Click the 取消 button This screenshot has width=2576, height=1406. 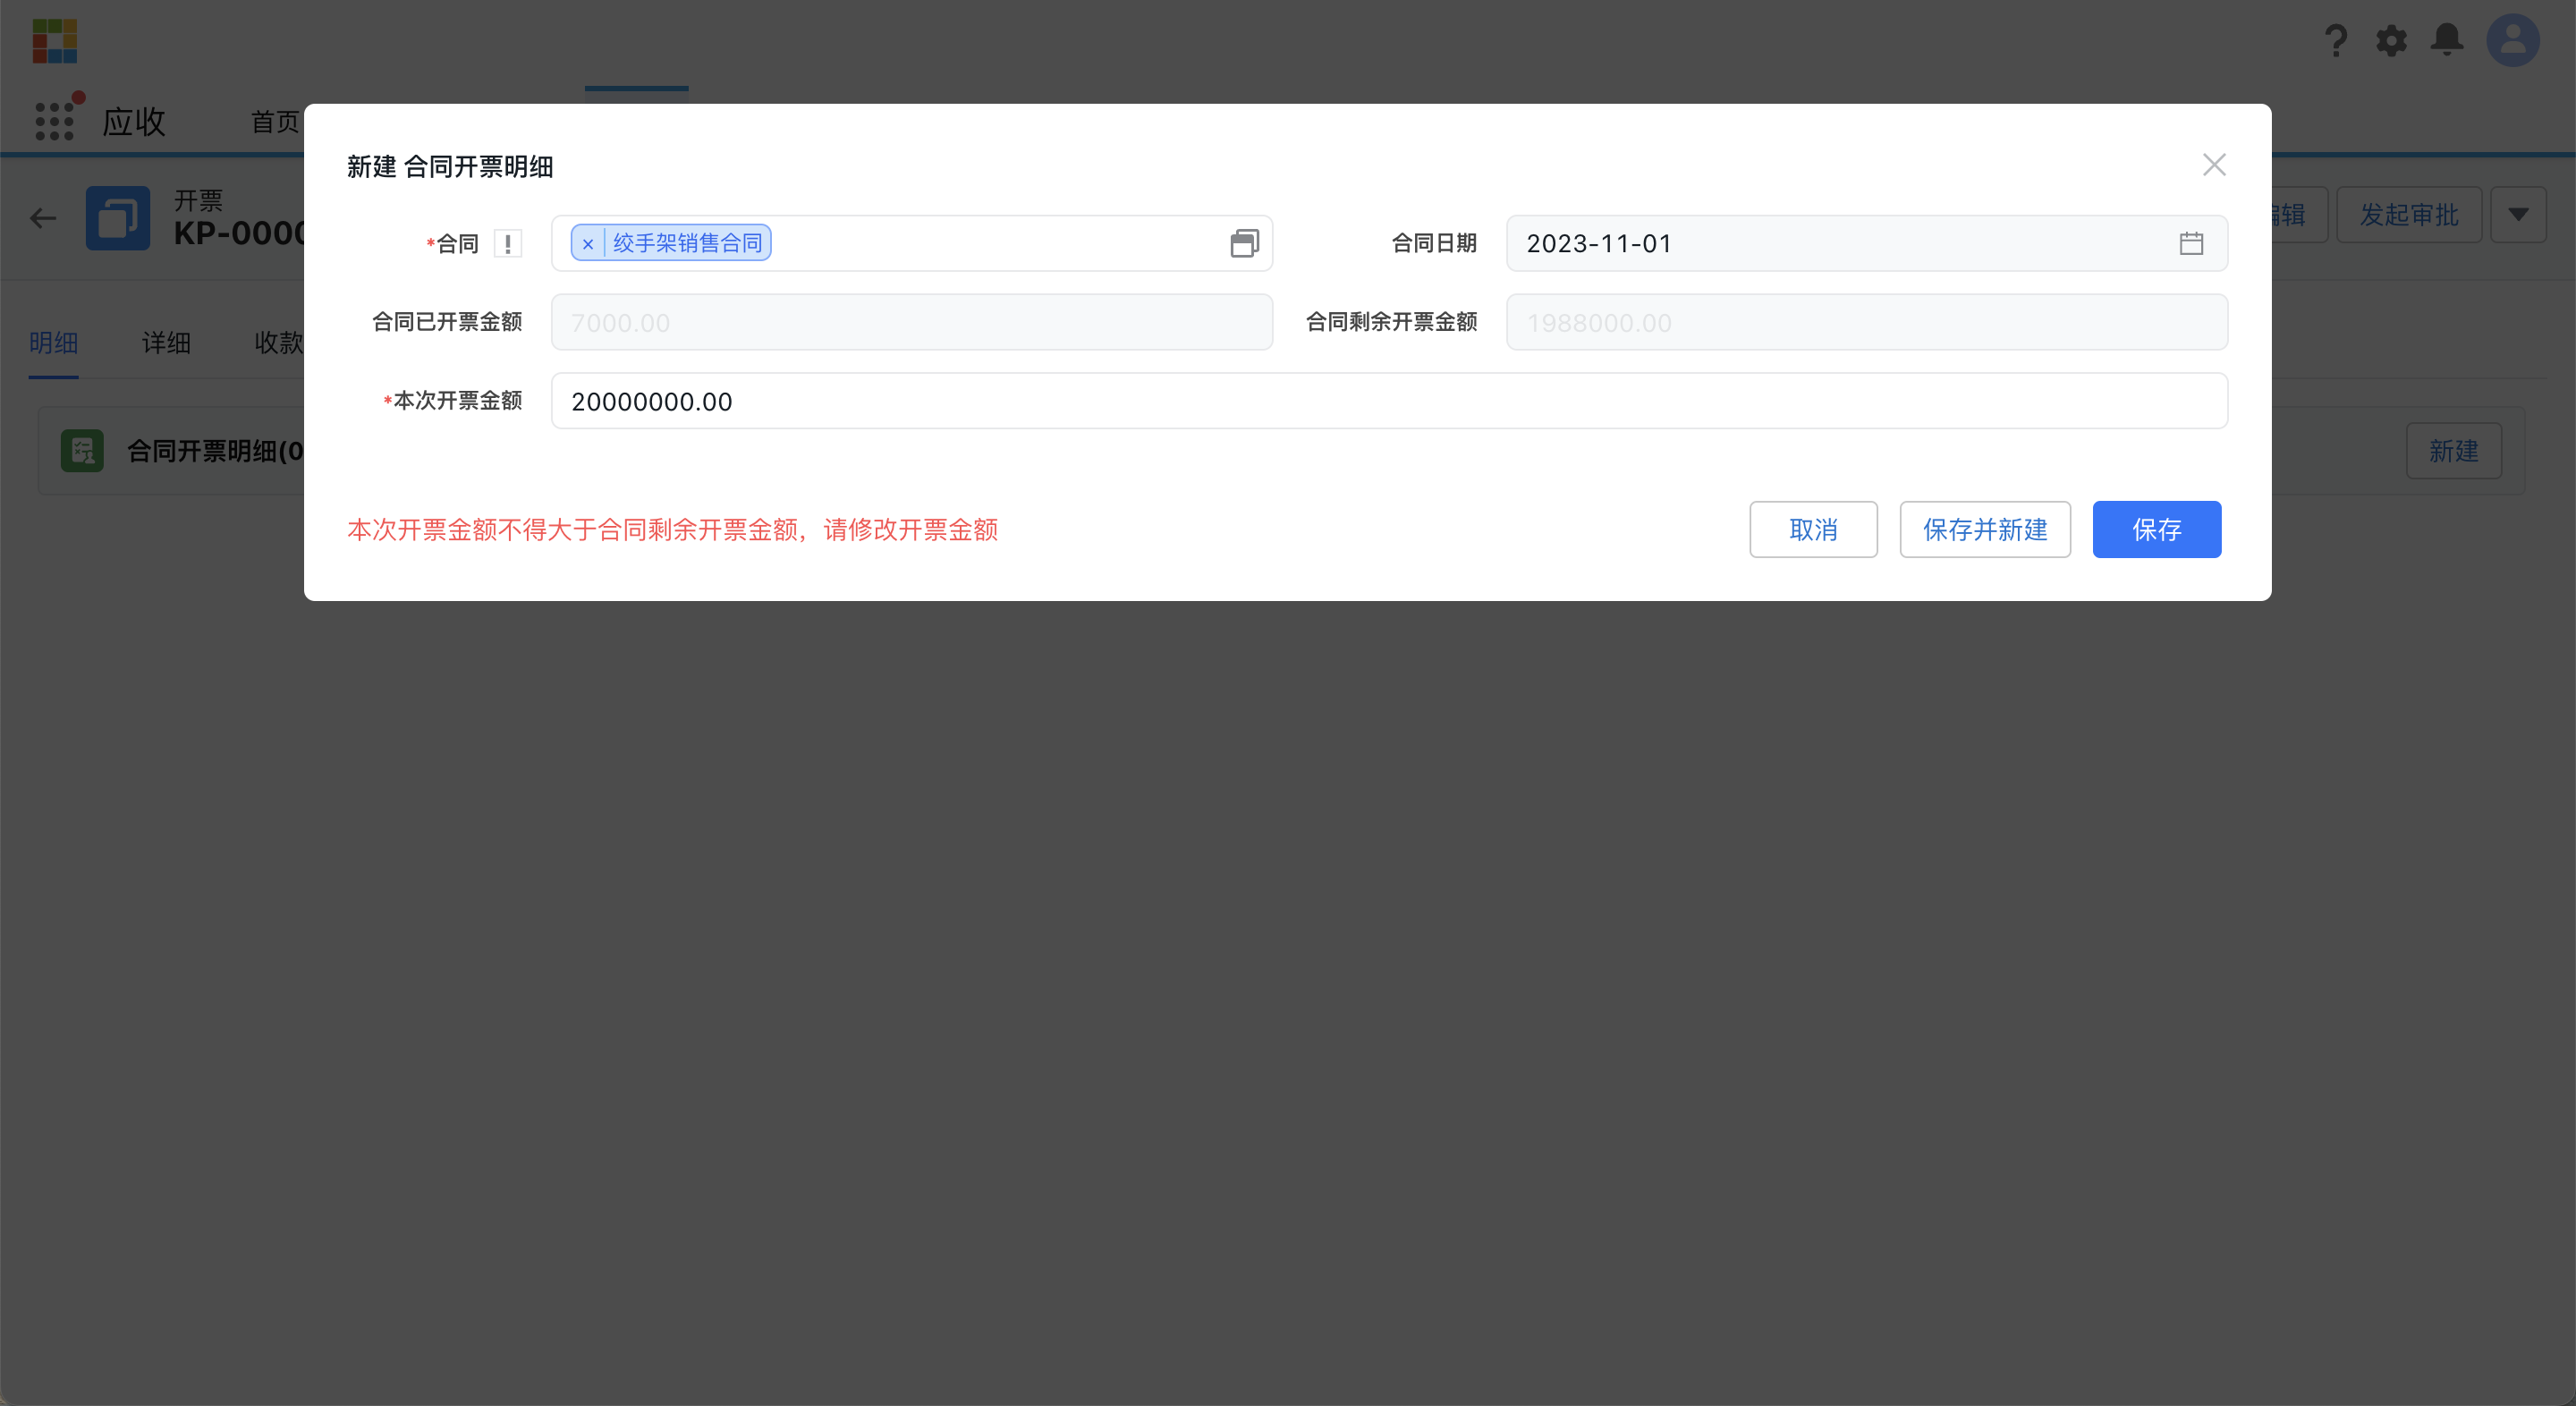[x=1813, y=529]
